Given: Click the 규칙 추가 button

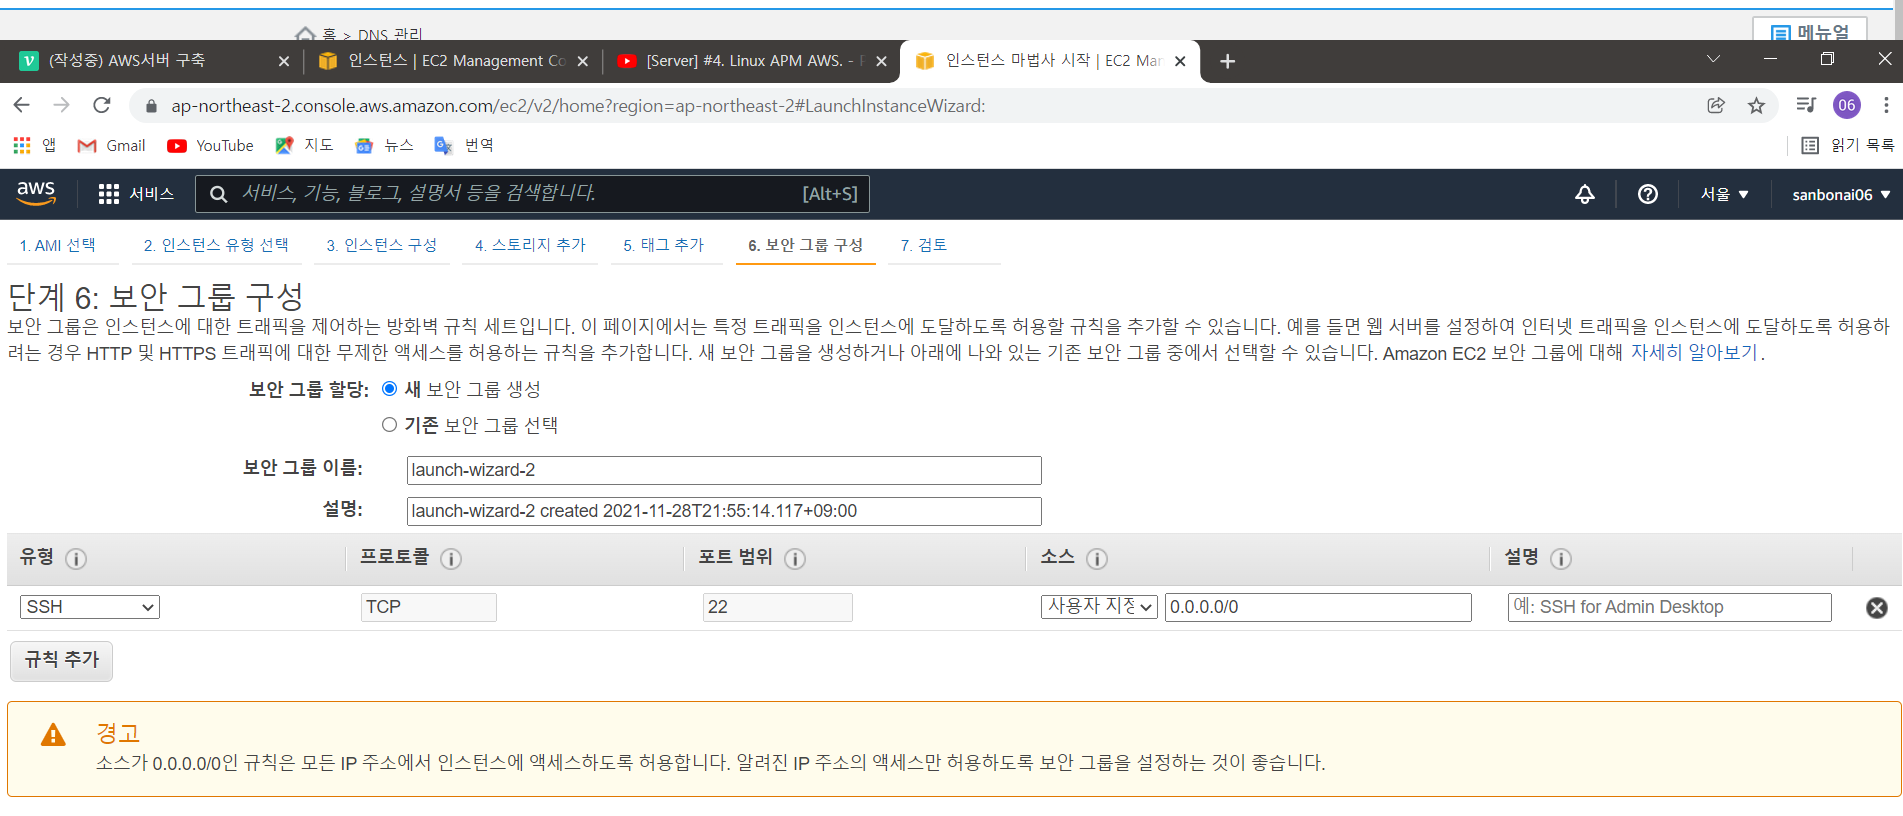Looking at the screenshot, I should coord(61,660).
